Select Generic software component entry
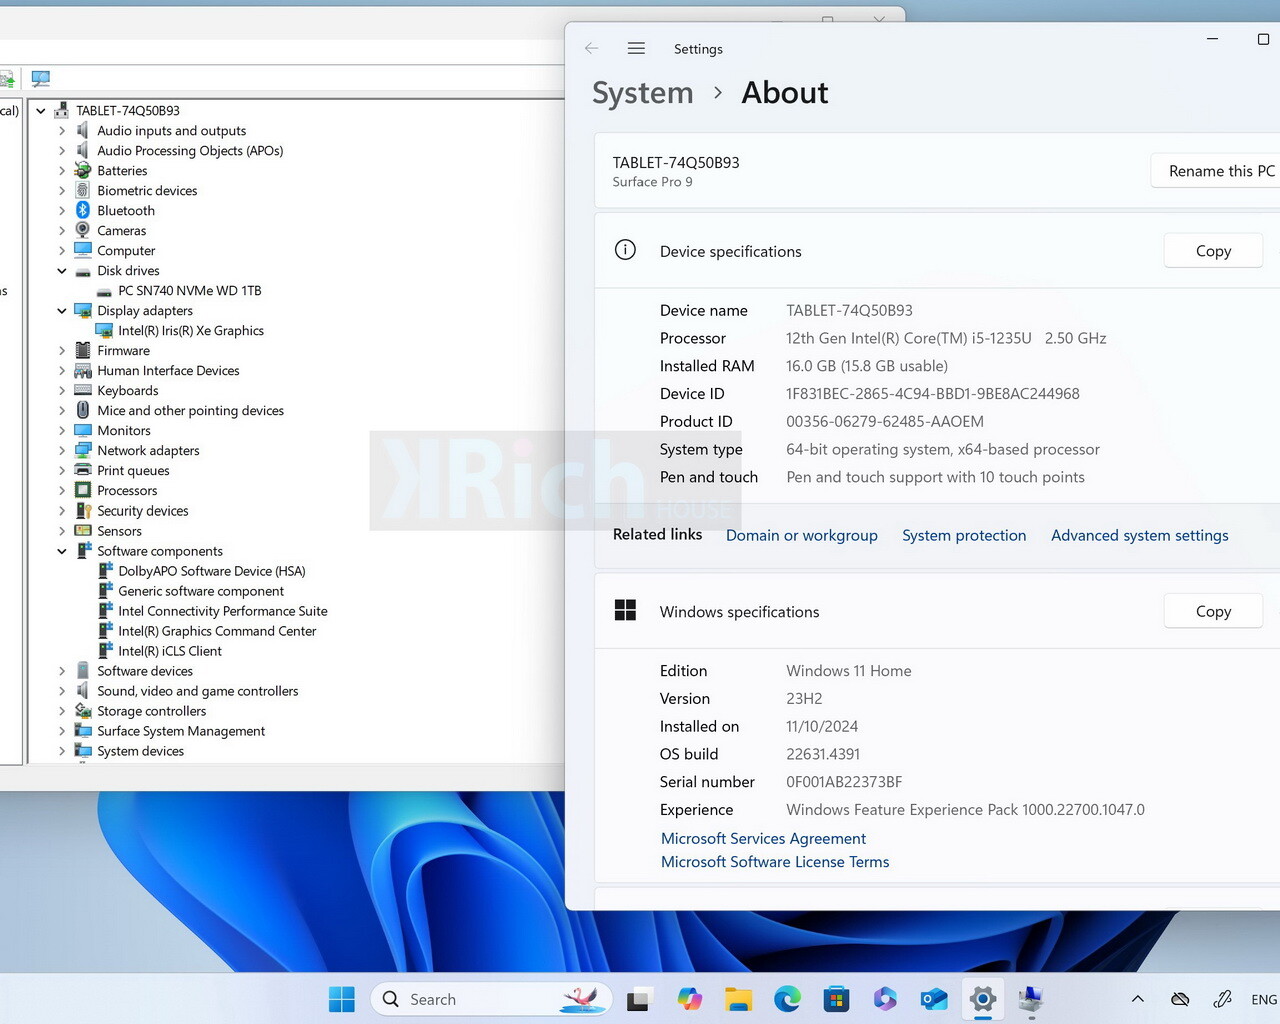 (201, 591)
